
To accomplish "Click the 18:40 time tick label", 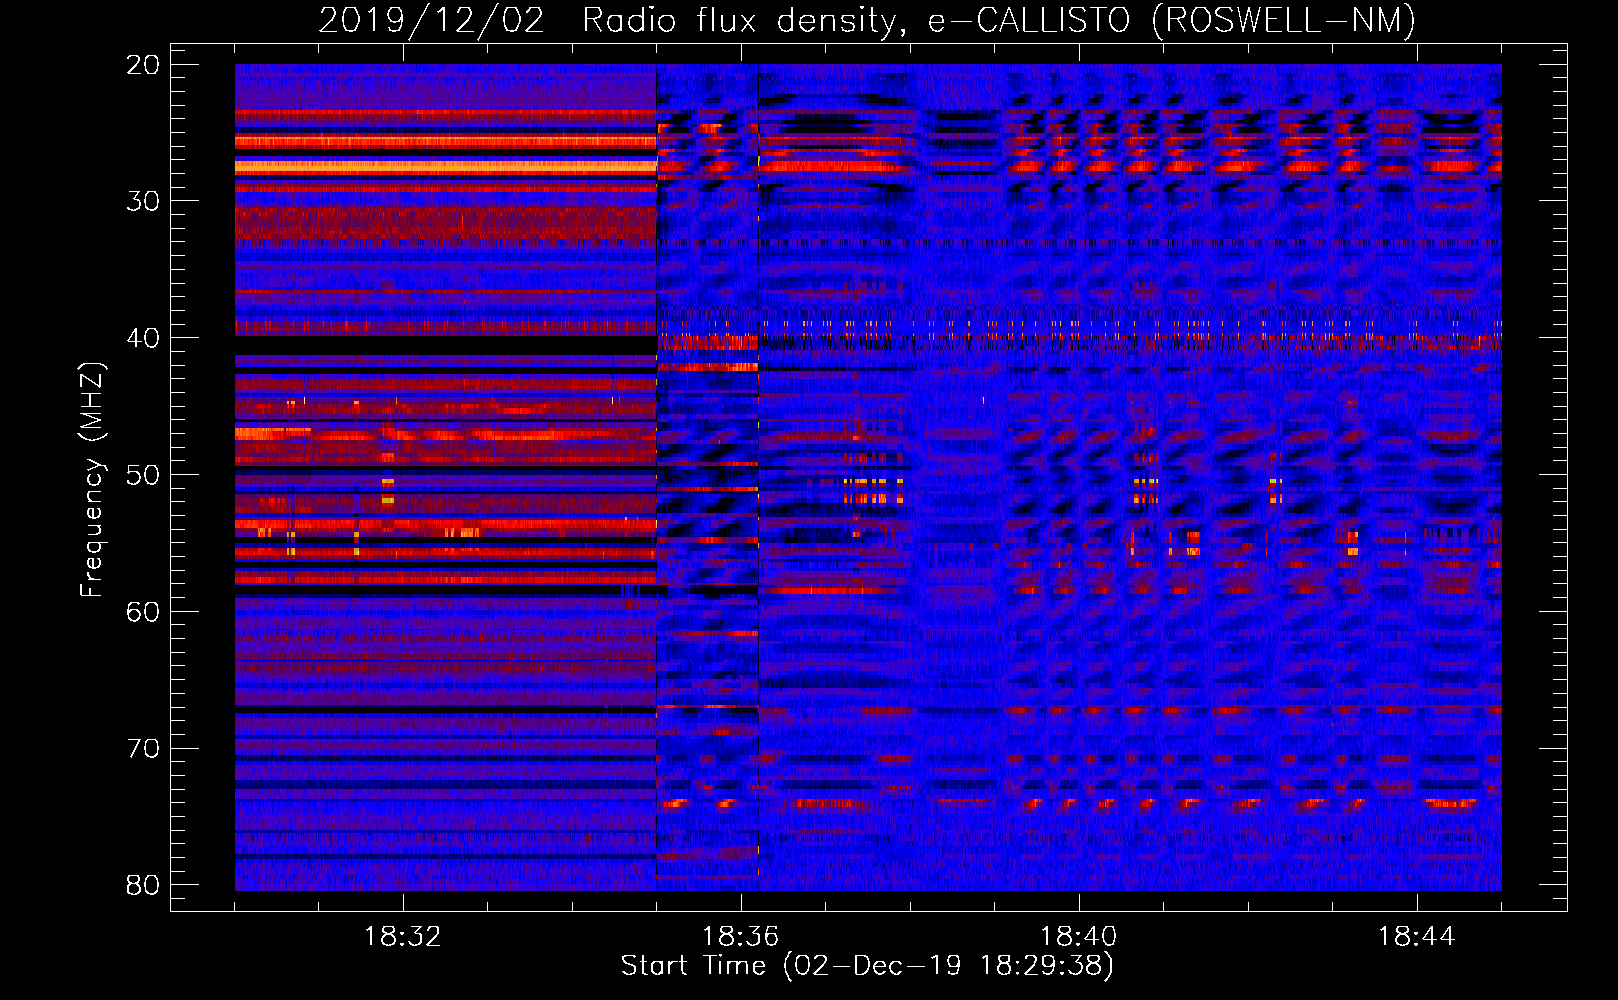I will coord(1079,937).
